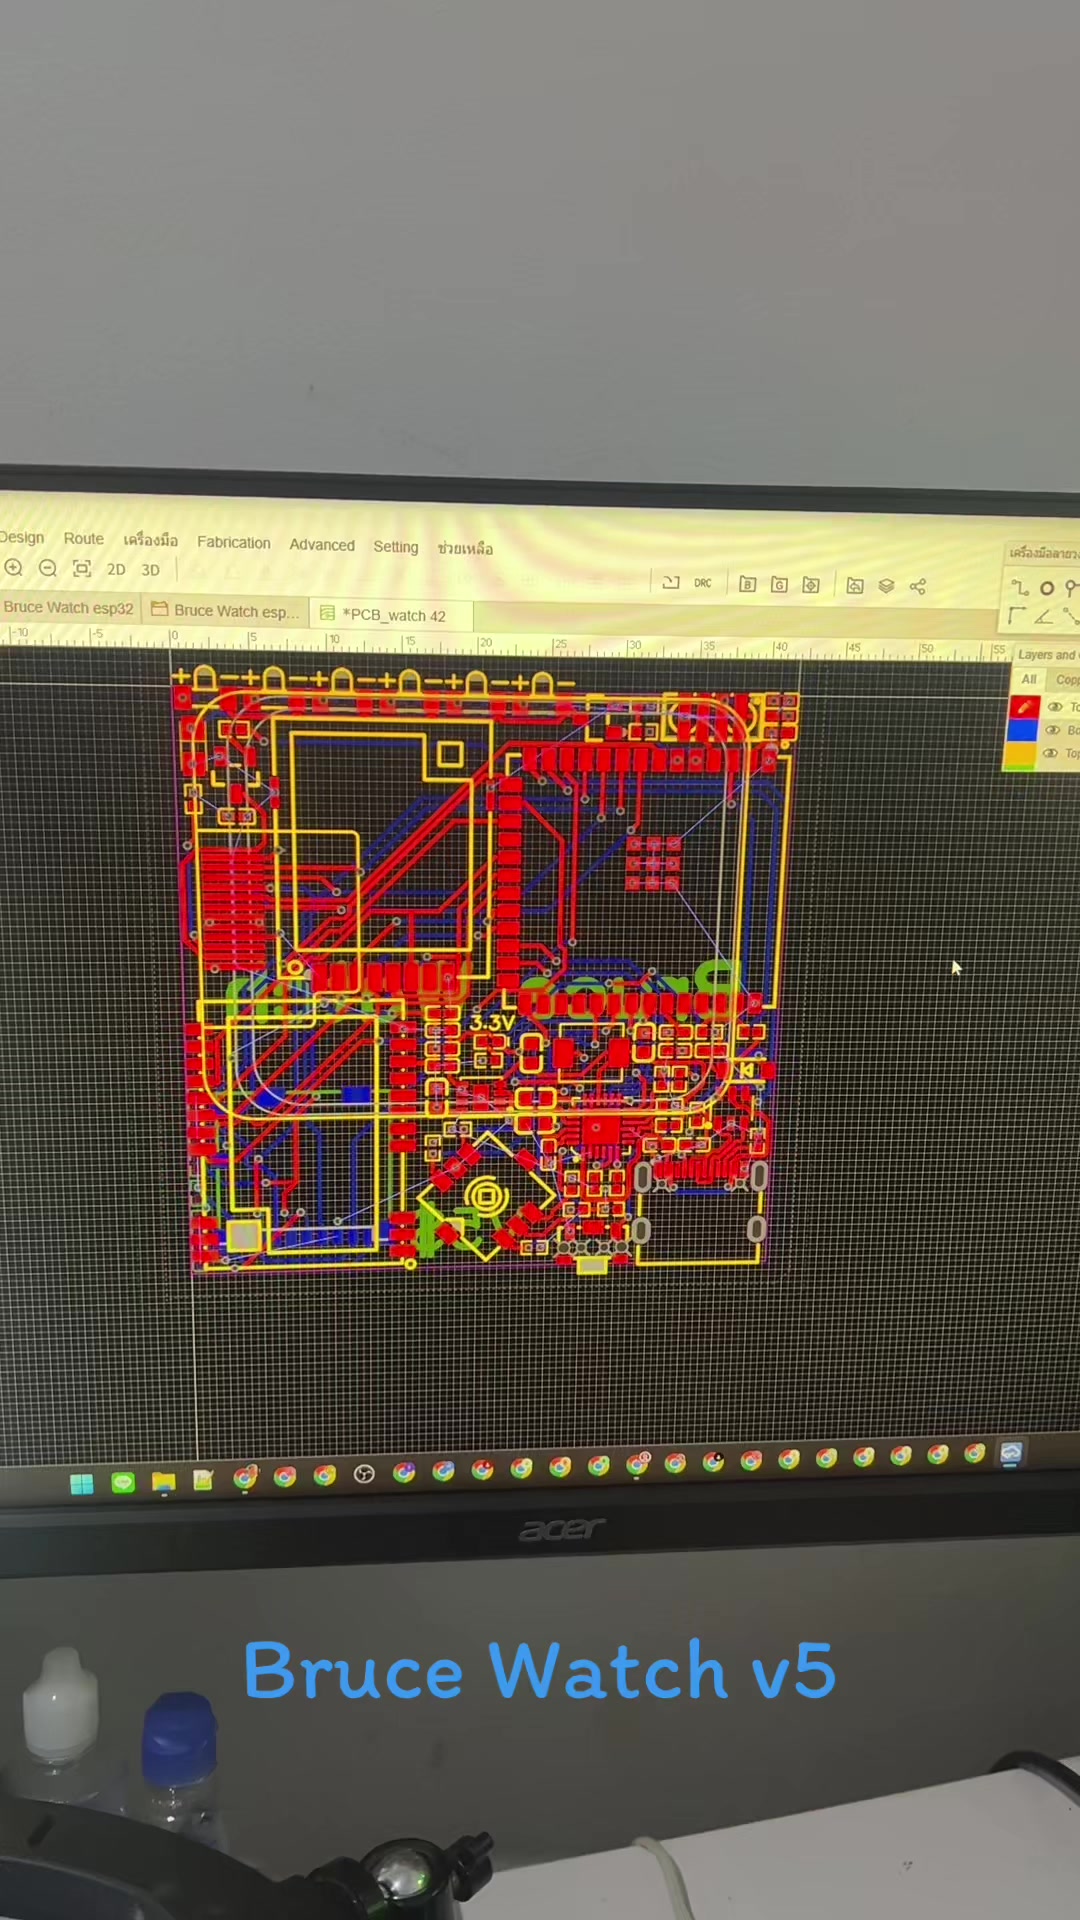Click the BOM export icon marked B

point(747,584)
